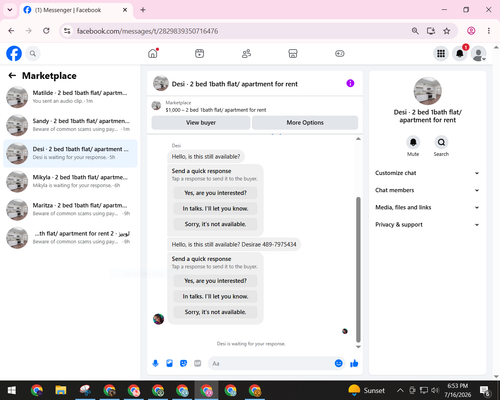Open listing thumbnail in Marketplace banner
Screen dimensions: 500x400
pyautogui.click(x=156, y=106)
